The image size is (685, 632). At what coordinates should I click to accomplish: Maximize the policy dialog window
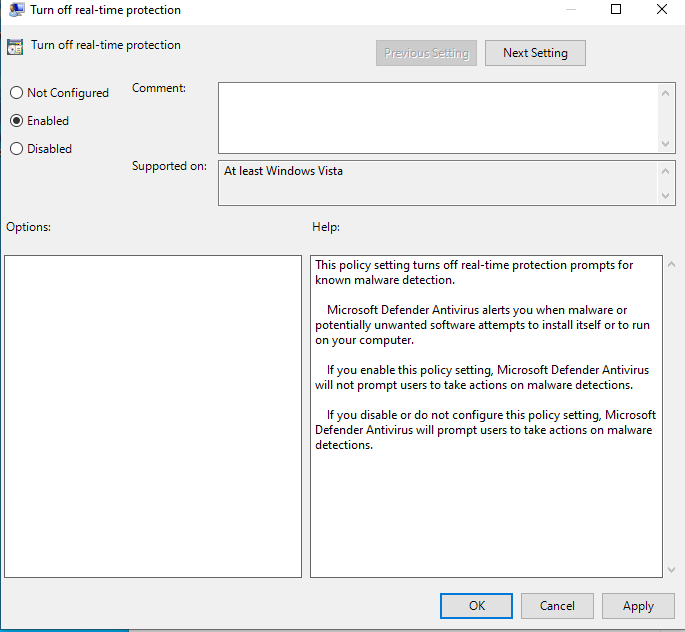tap(616, 10)
